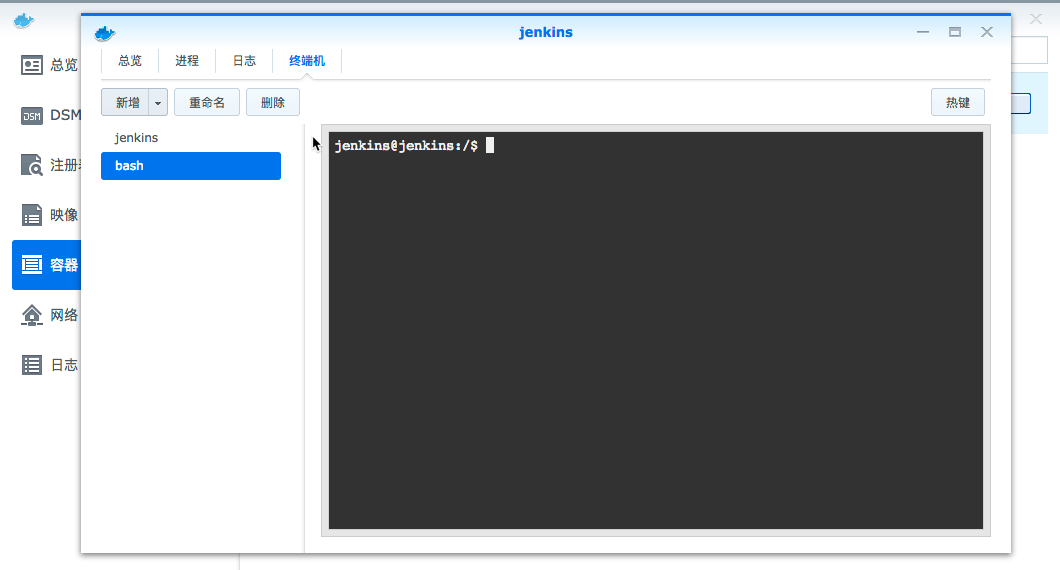Switch to the 终端机 tab
Viewport: 1060px width, 570px height.
point(307,61)
